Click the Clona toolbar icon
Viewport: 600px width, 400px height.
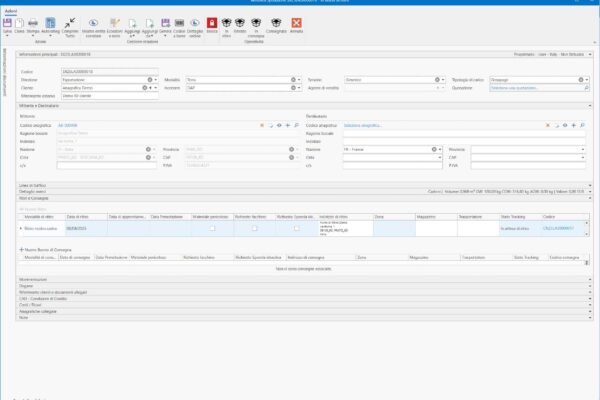click(19, 23)
